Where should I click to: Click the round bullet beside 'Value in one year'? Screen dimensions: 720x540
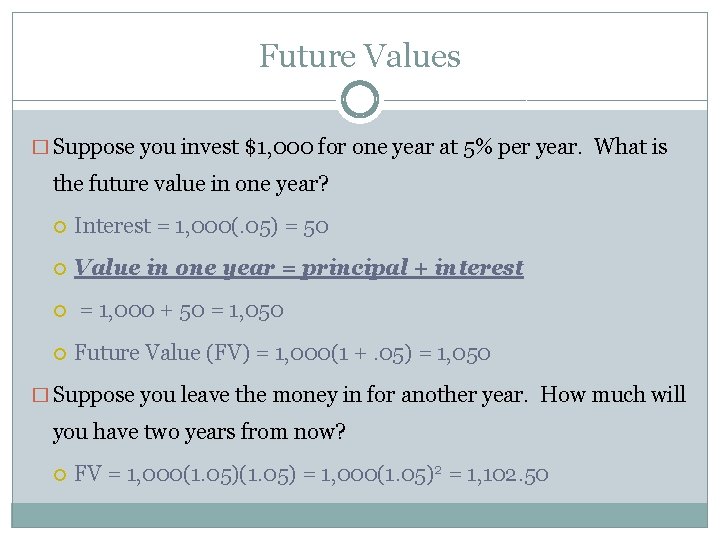[x=61, y=269]
